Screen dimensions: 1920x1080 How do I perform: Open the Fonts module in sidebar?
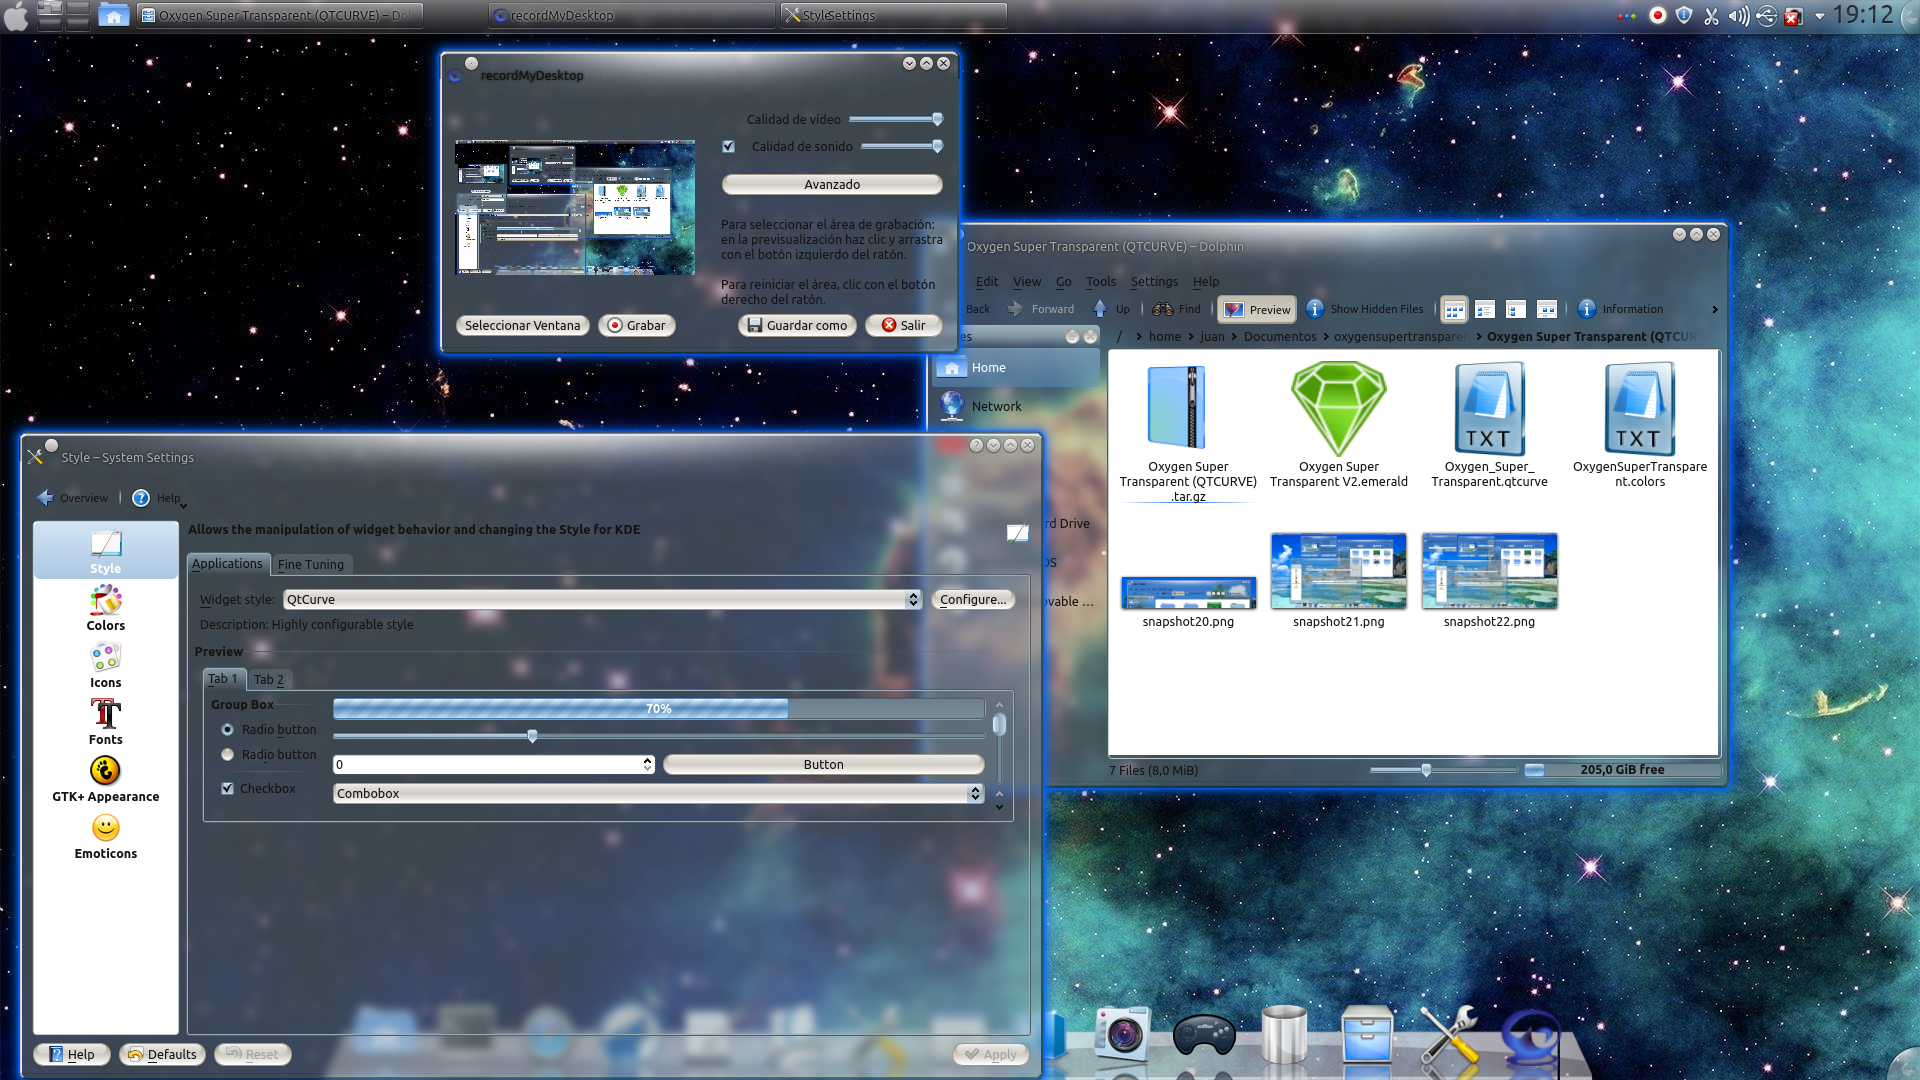(105, 722)
